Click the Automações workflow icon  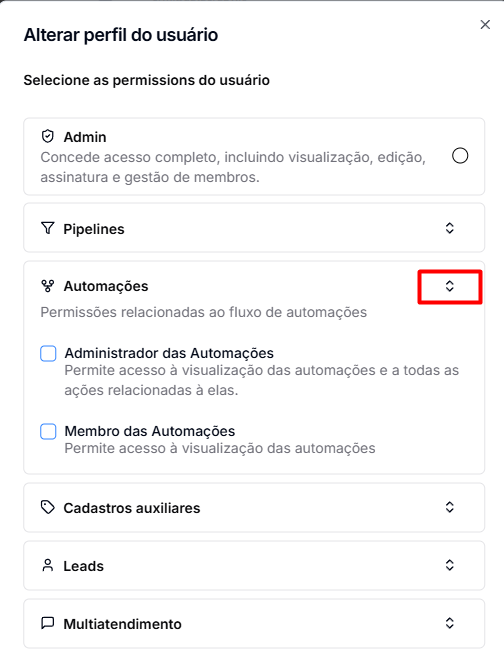click(48, 286)
